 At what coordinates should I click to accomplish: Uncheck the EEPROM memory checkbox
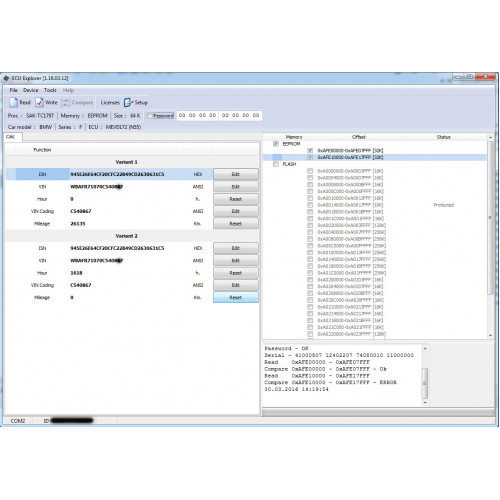point(276,144)
